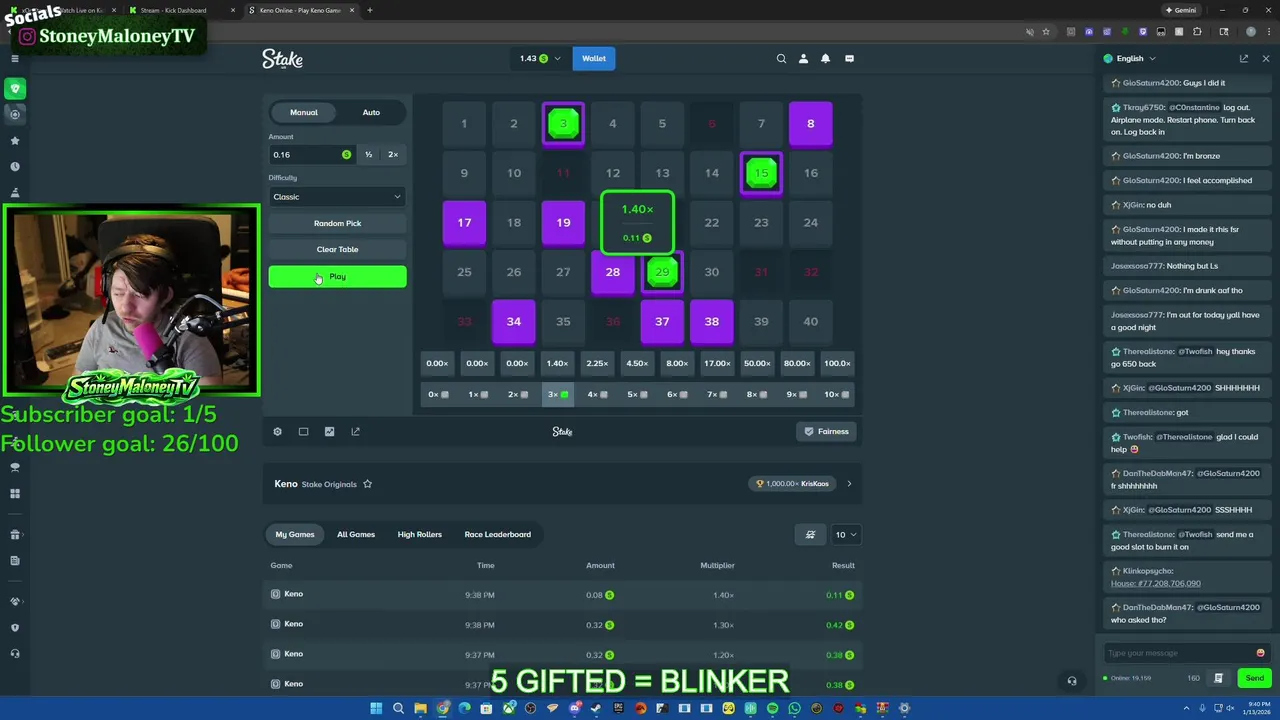Click Clear Table button

click(337, 250)
